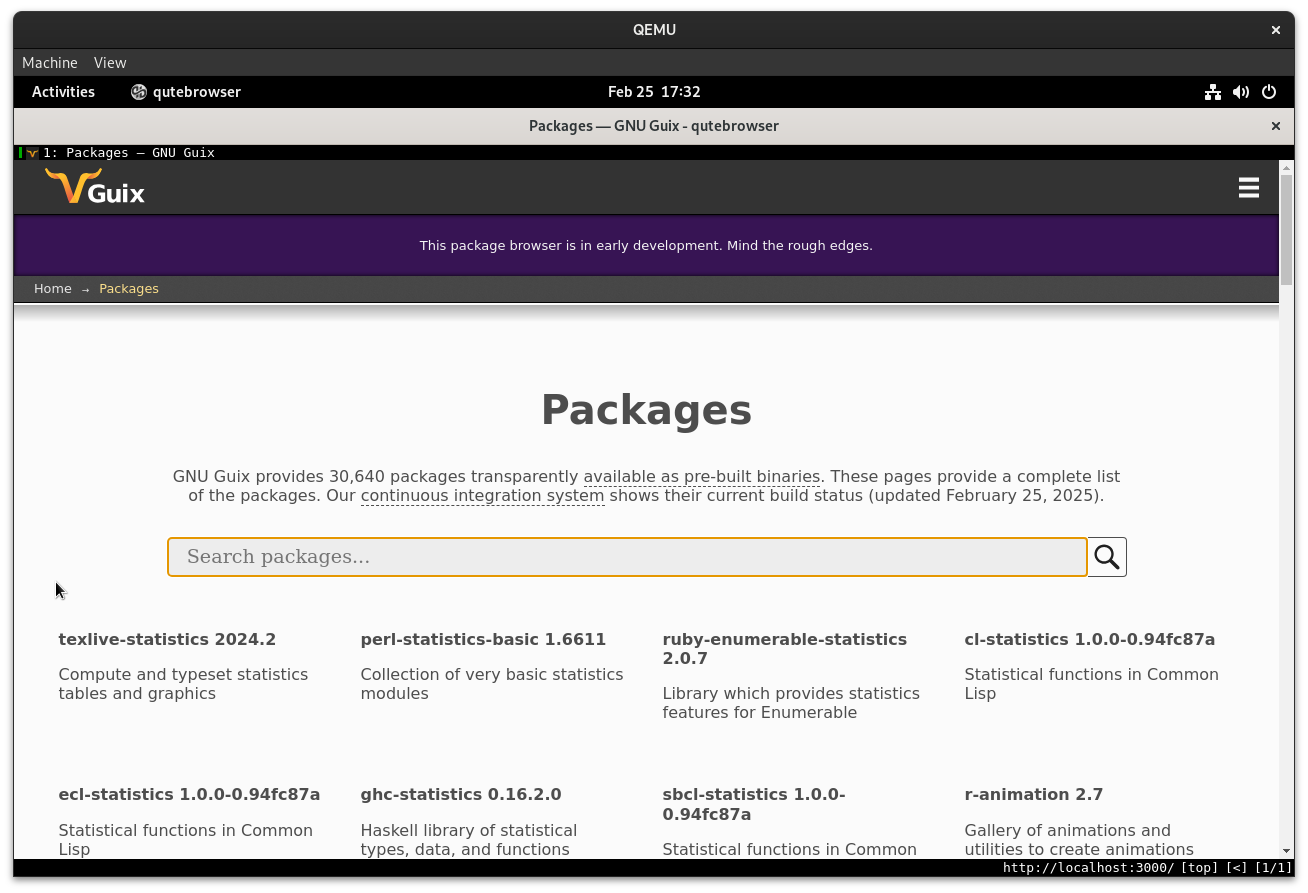
Task: Click "Haskell library of statistical types" description
Action: pyautogui.click(x=468, y=840)
